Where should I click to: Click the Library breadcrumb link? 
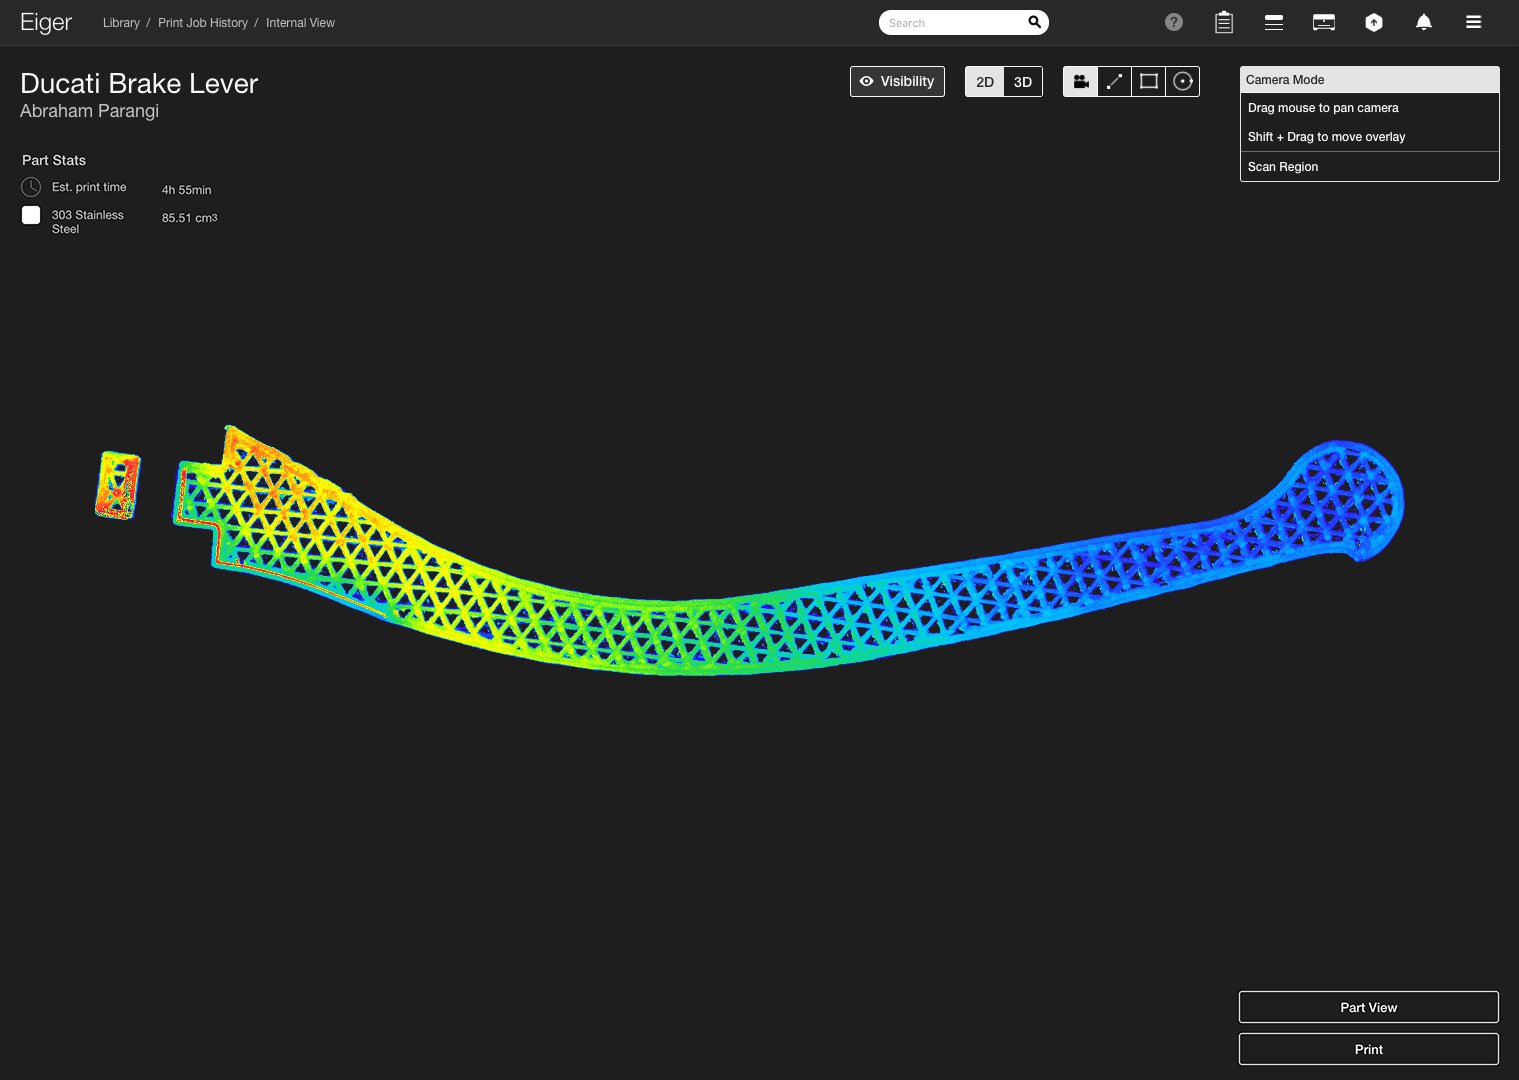121,23
